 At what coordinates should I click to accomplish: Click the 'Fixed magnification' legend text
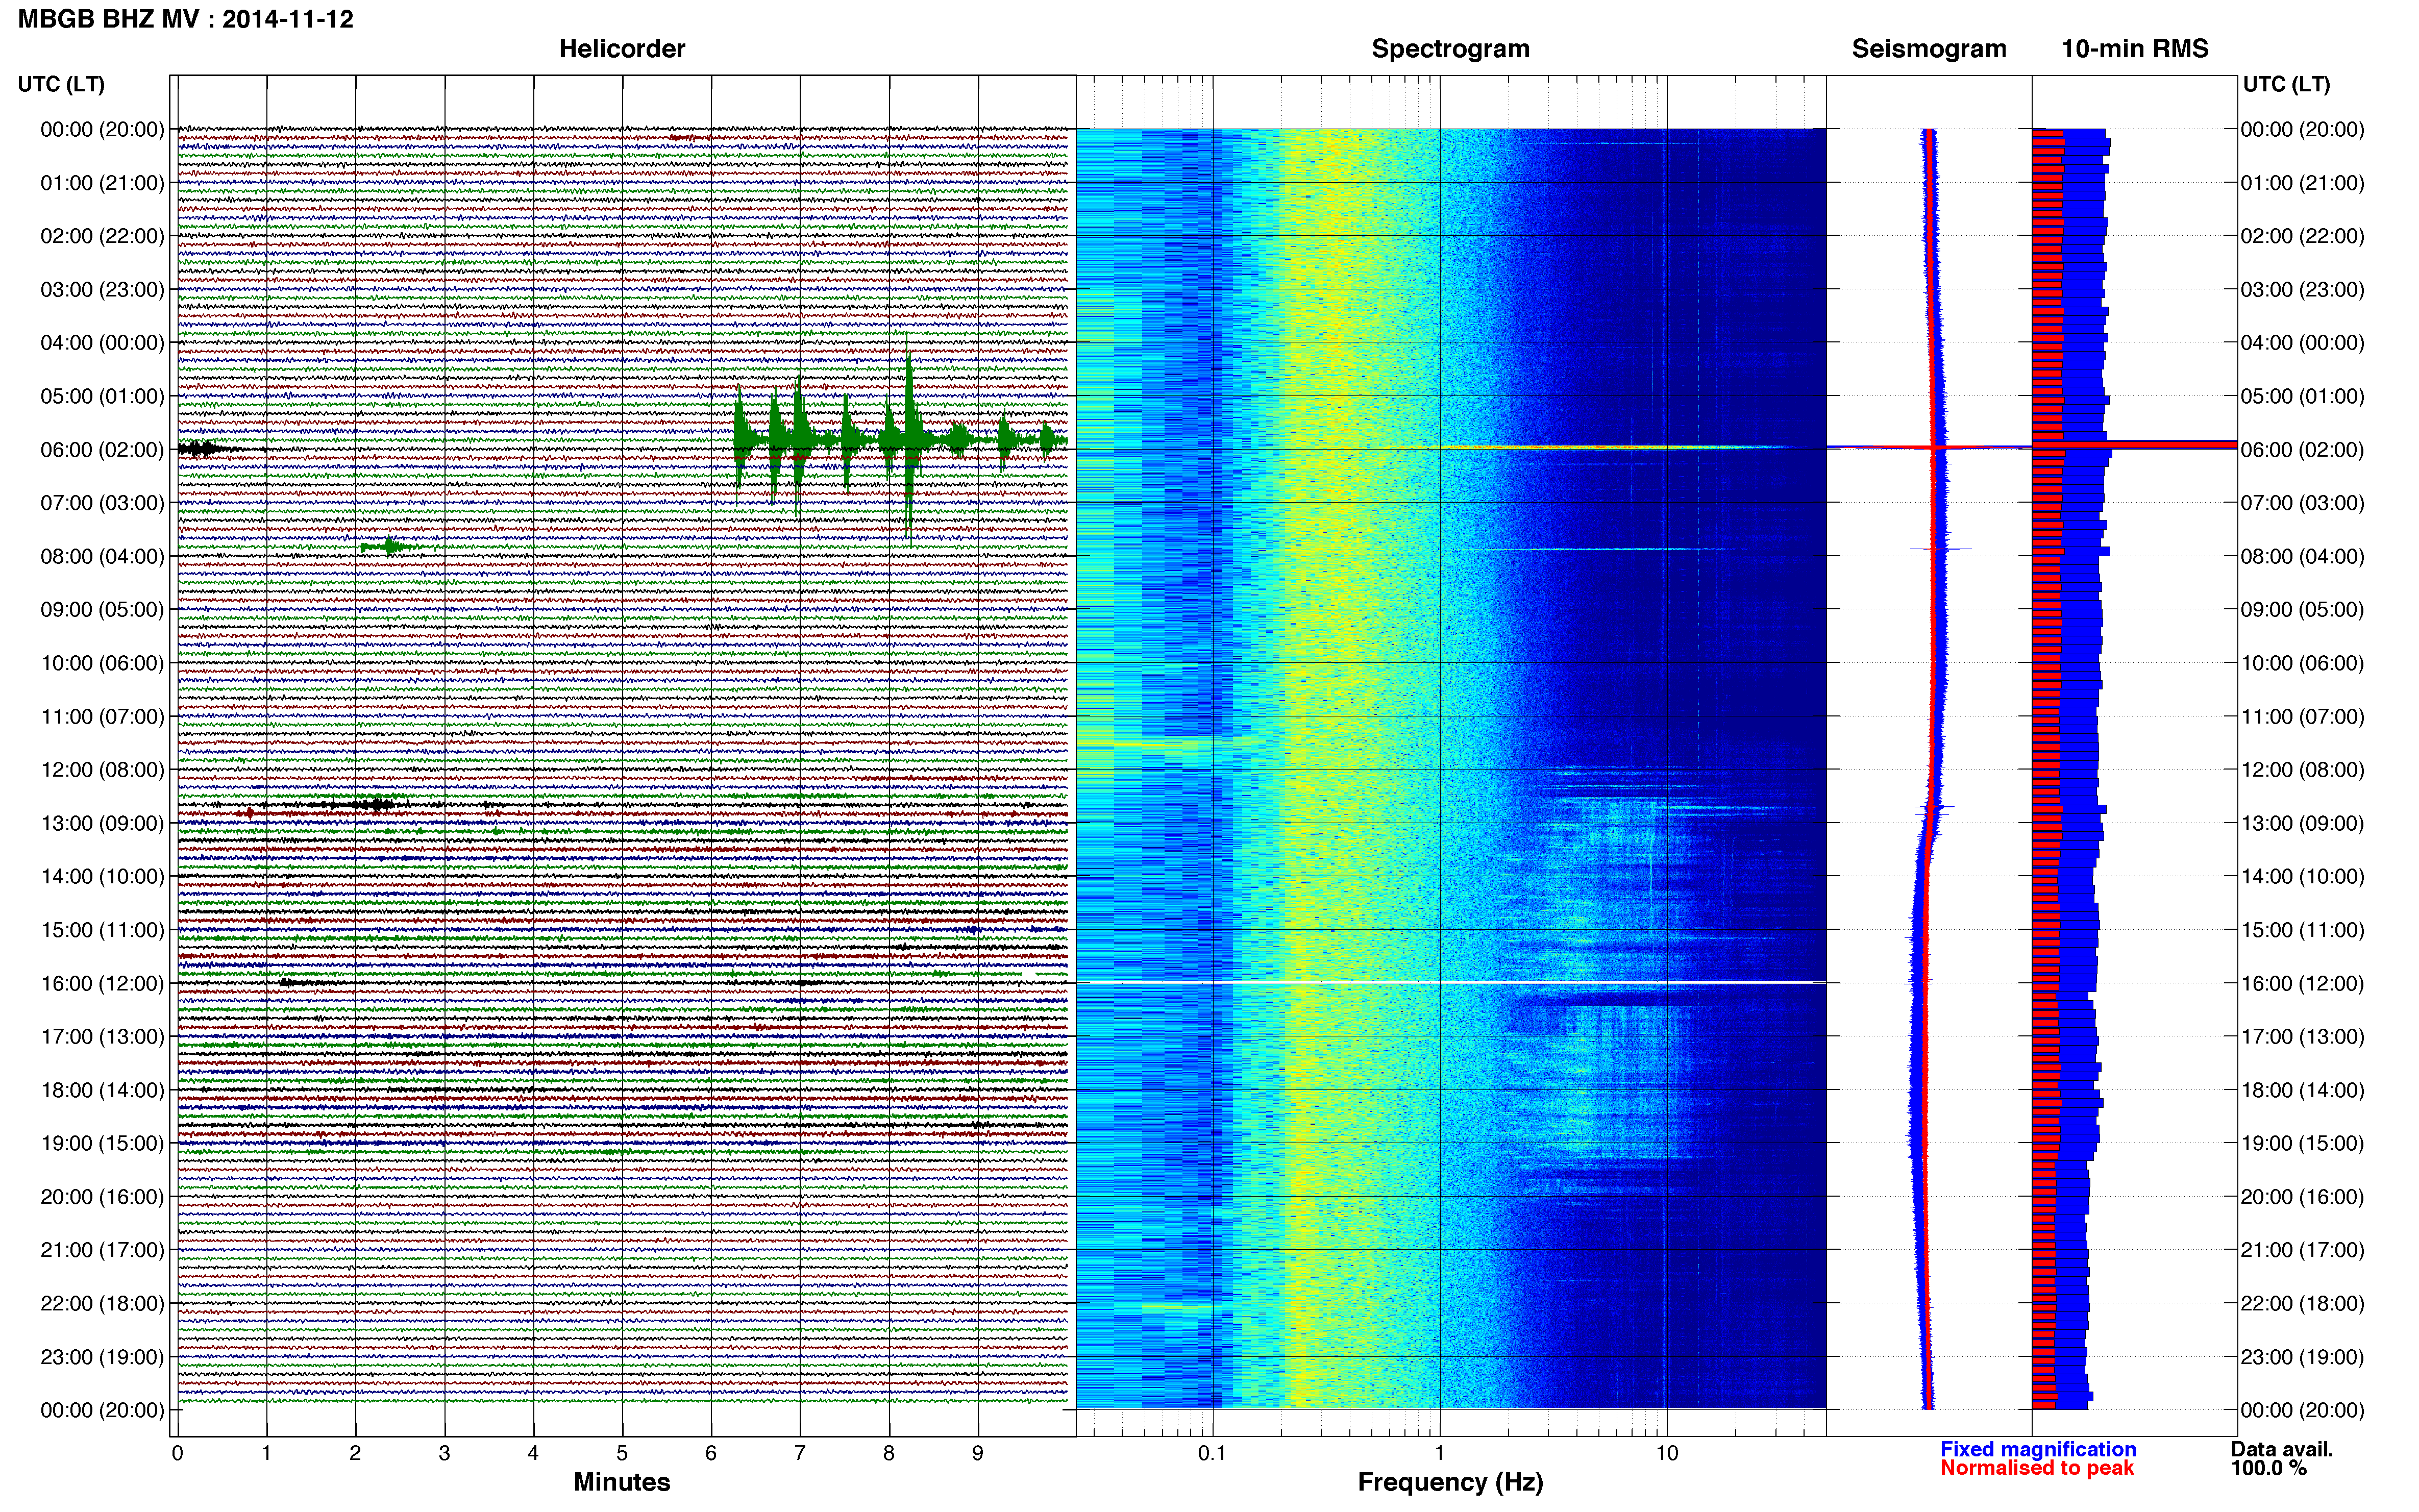[2038, 1449]
